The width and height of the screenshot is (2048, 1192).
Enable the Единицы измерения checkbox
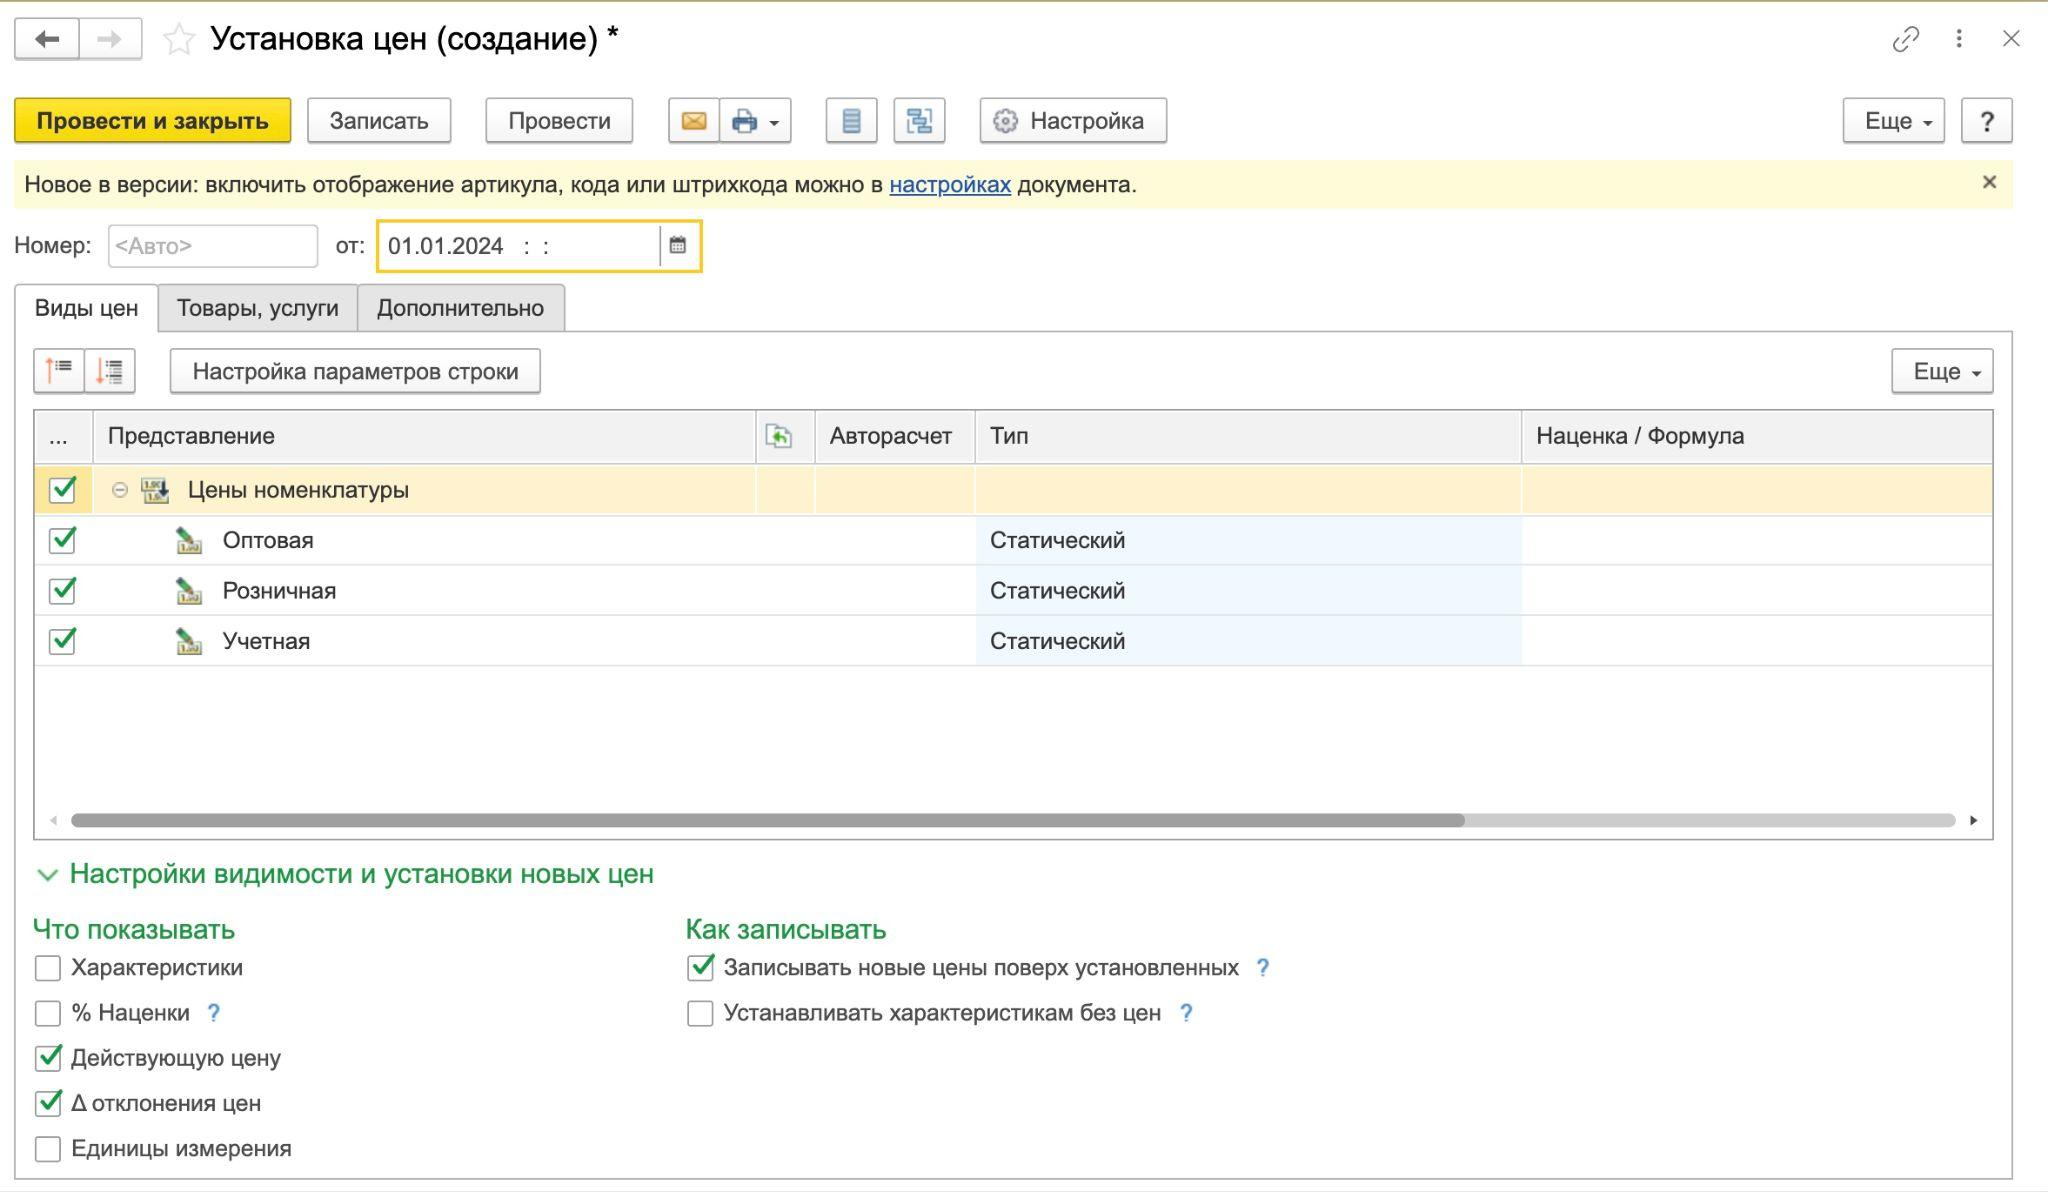pos(48,1149)
